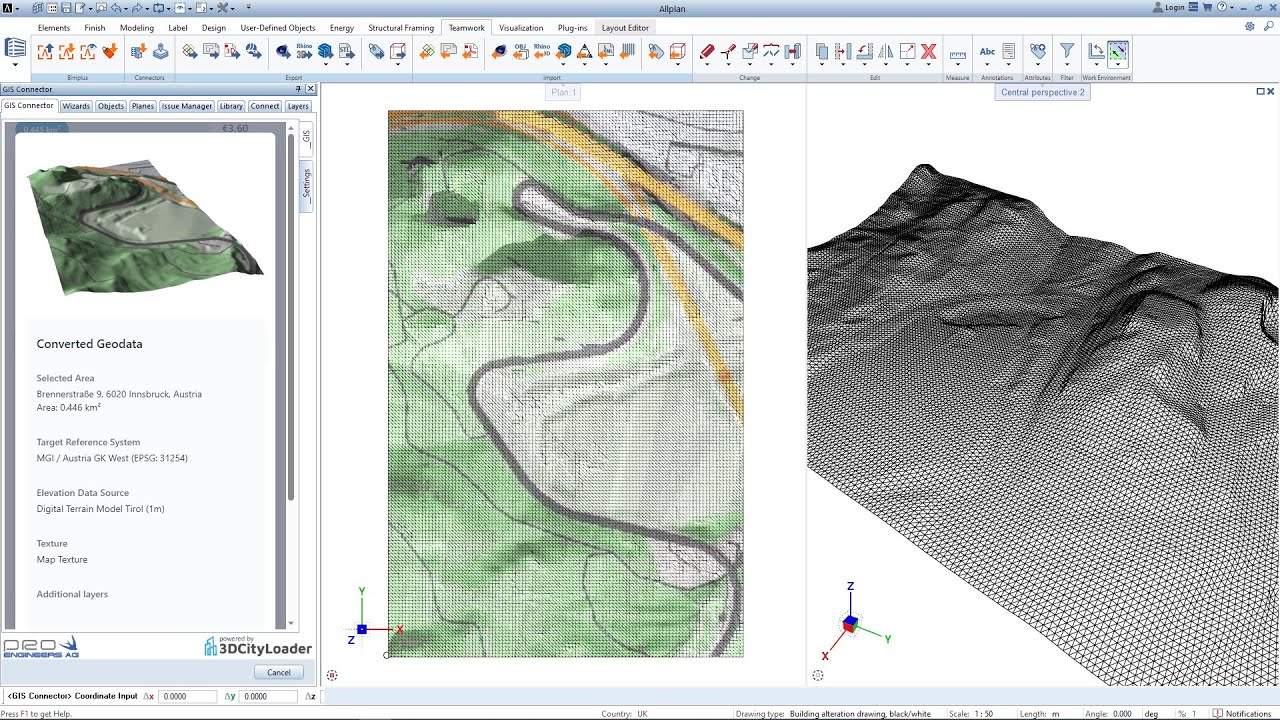The width and height of the screenshot is (1280, 720).
Task: Expand the STL export dropdown arrow
Action: tap(348, 65)
